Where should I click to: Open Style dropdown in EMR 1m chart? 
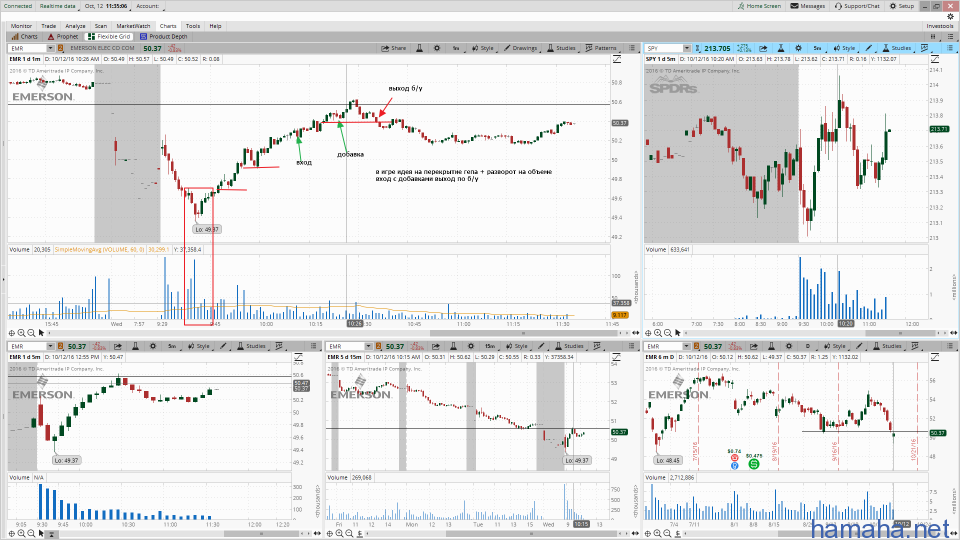pos(483,48)
